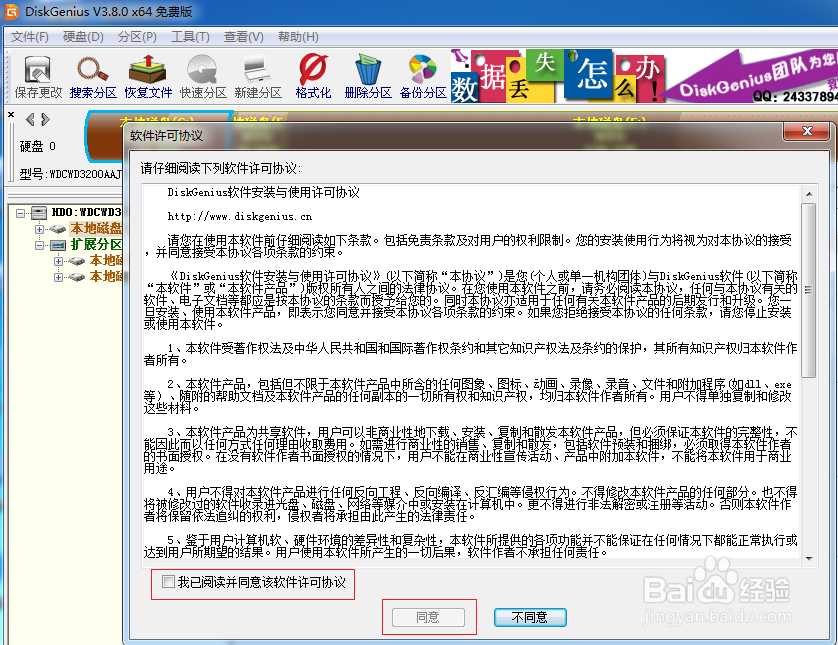Screen dimensions: 838x645
Task: Launch the Recover Files (恢复文件) tool
Action: (x=148, y=77)
